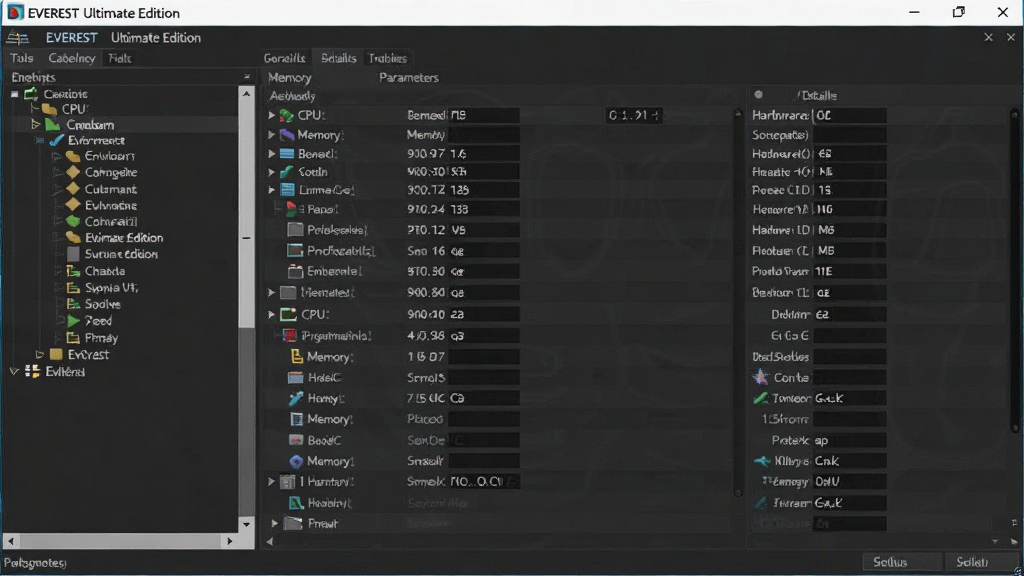Click the Prodfogaltibl row label
This screenshot has width=1024, height=576.
(x=341, y=251)
